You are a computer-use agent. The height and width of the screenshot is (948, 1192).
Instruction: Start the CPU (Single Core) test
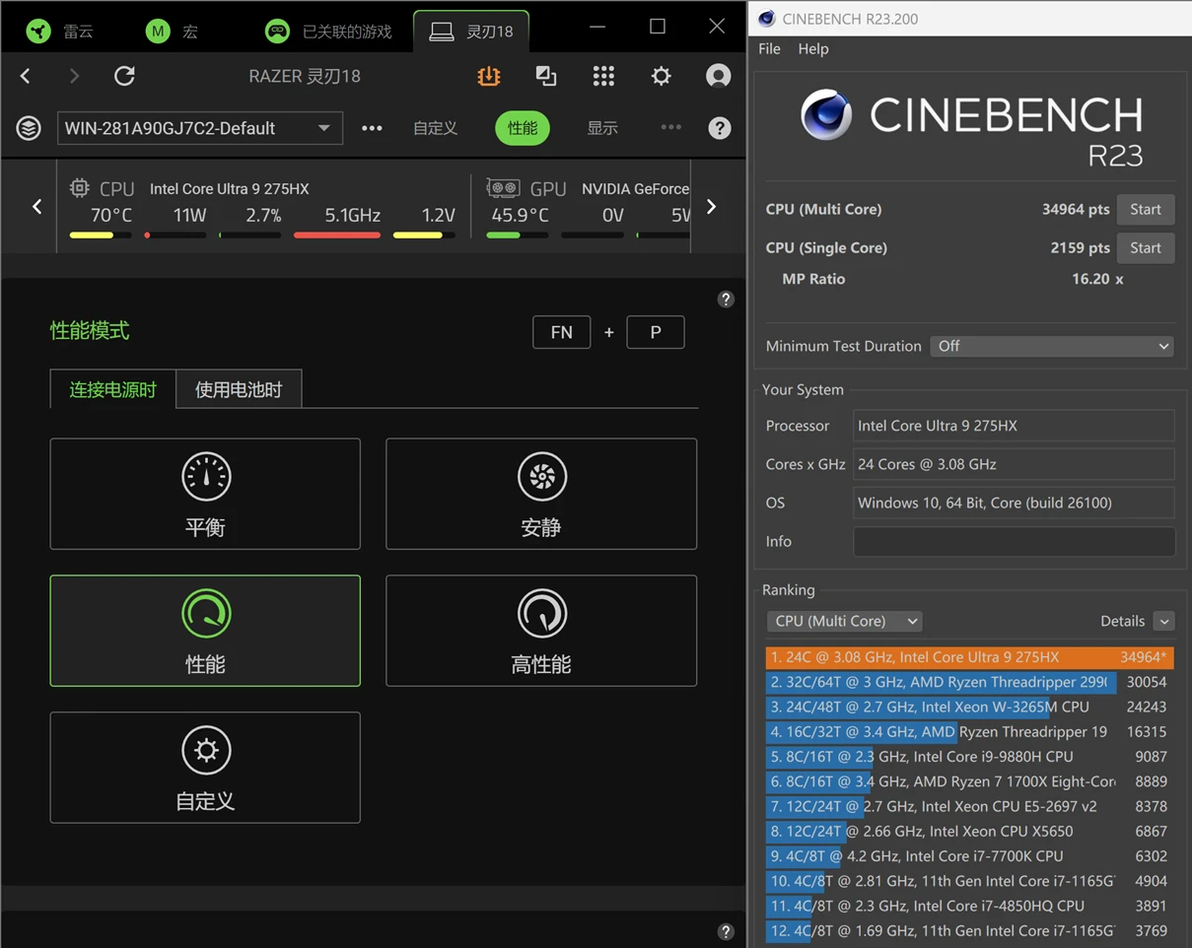pyautogui.click(x=1145, y=248)
